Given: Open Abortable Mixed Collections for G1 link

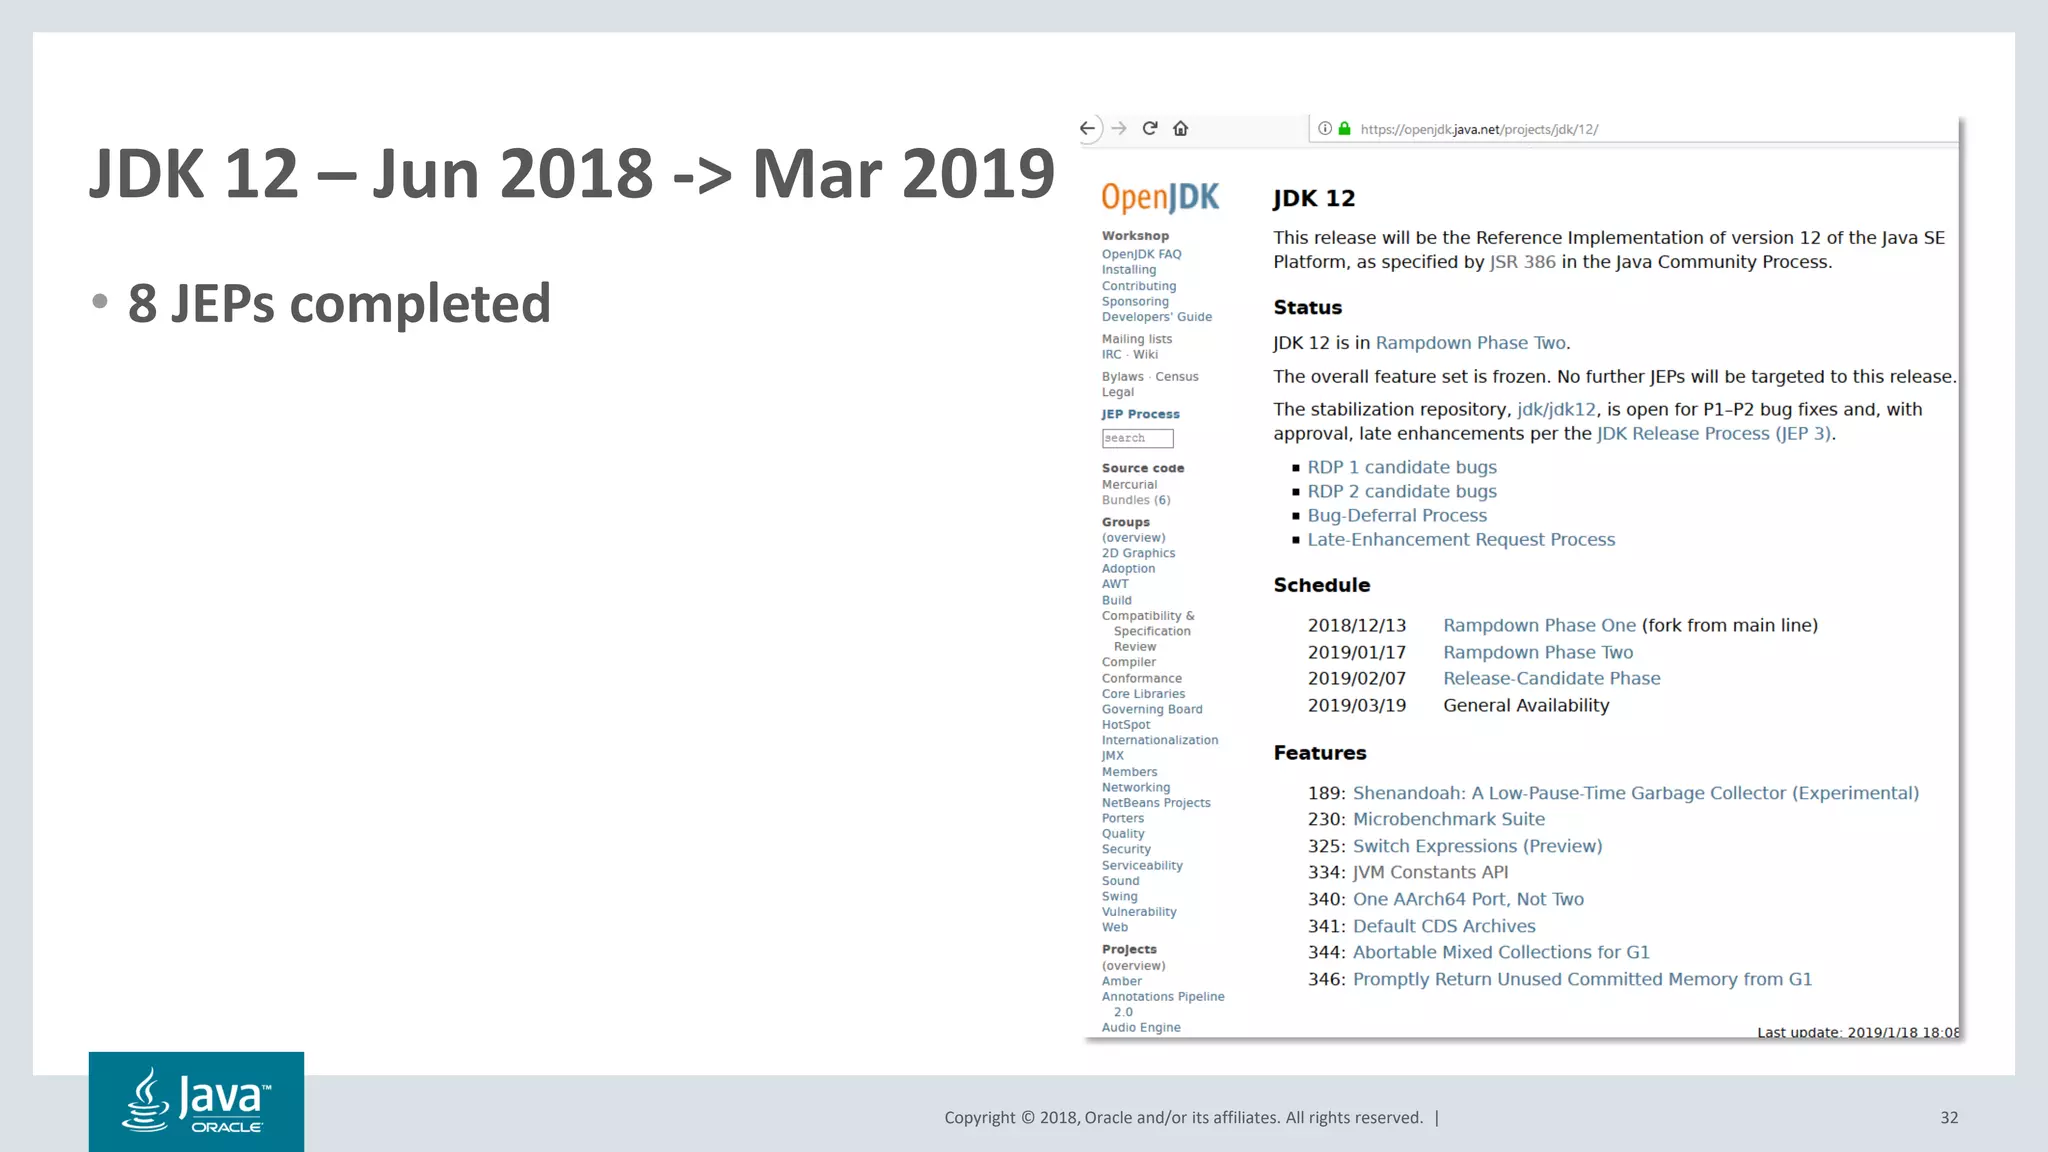Looking at the screenshot, I should [x=1501, y=952].
